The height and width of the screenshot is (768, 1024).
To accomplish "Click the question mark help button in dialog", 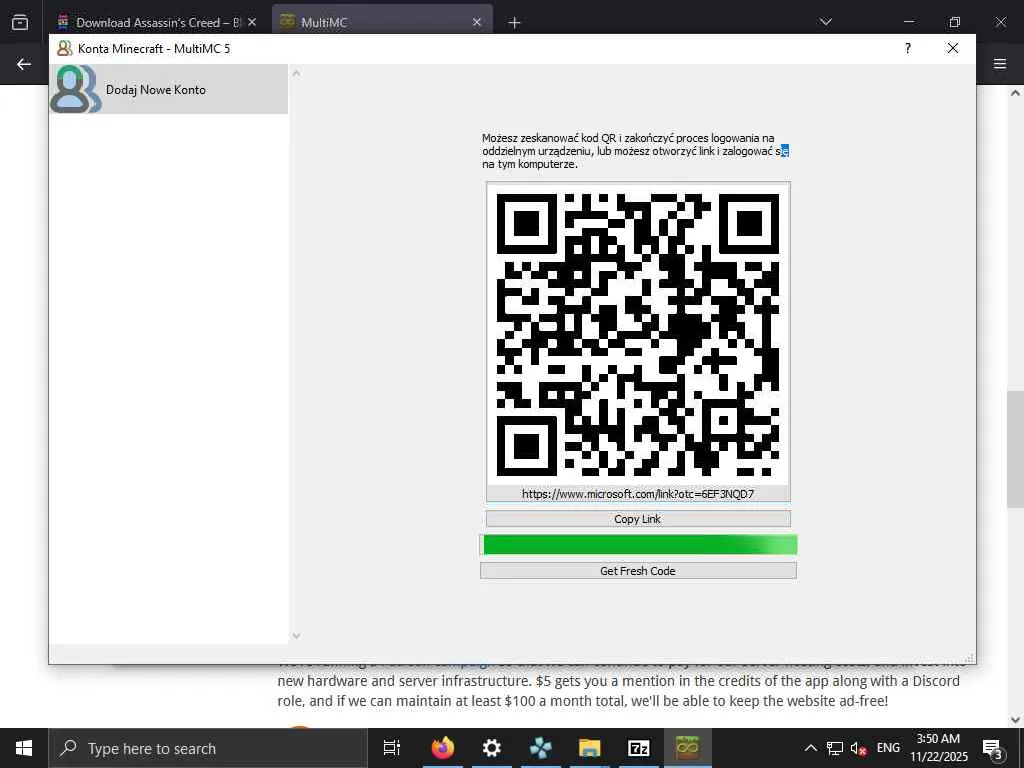I will click(x=908, y=48).
